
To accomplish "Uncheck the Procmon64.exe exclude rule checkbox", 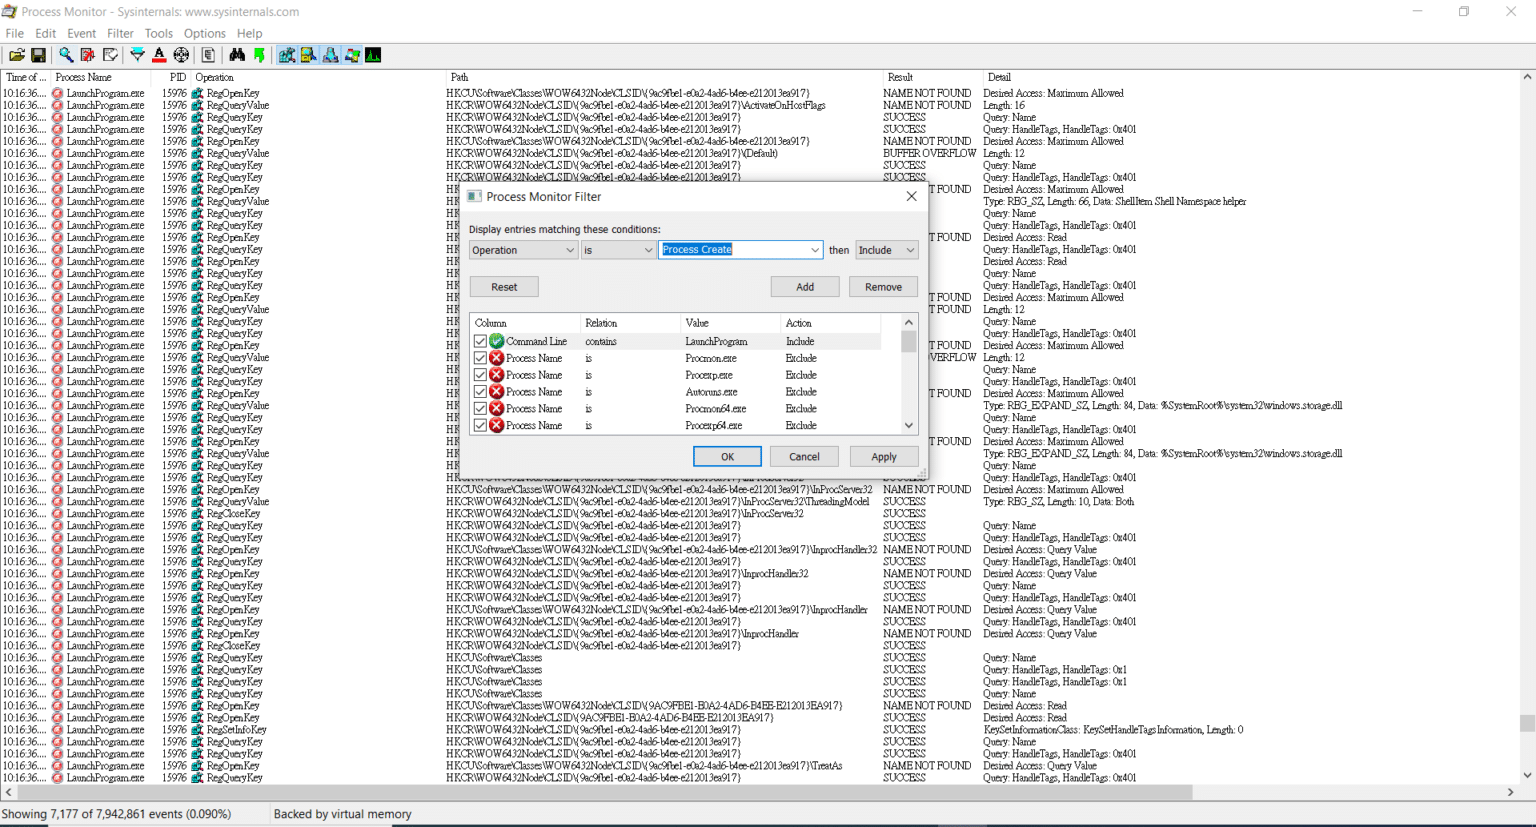I will (x=480, y=408).
